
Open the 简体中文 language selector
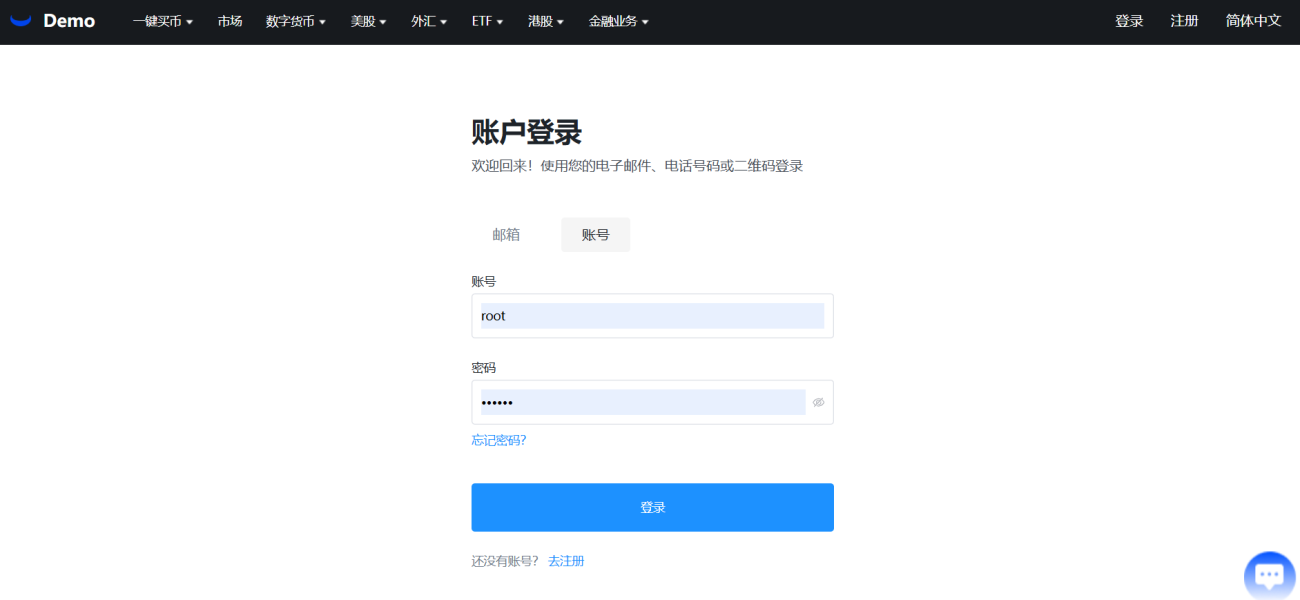1253,21
